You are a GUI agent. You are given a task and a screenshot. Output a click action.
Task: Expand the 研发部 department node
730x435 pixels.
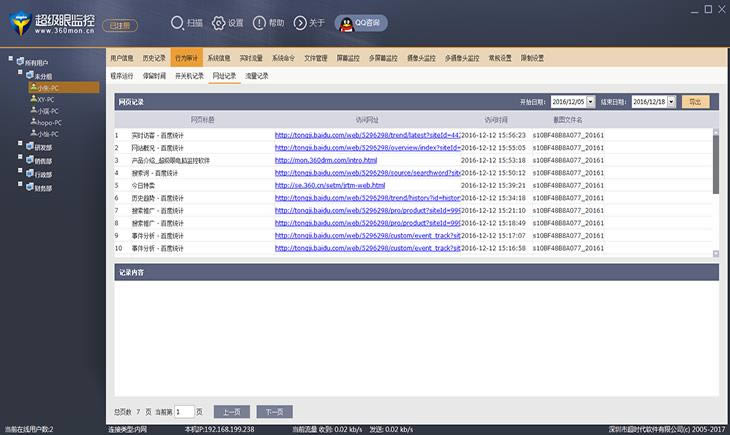[20, 143]
